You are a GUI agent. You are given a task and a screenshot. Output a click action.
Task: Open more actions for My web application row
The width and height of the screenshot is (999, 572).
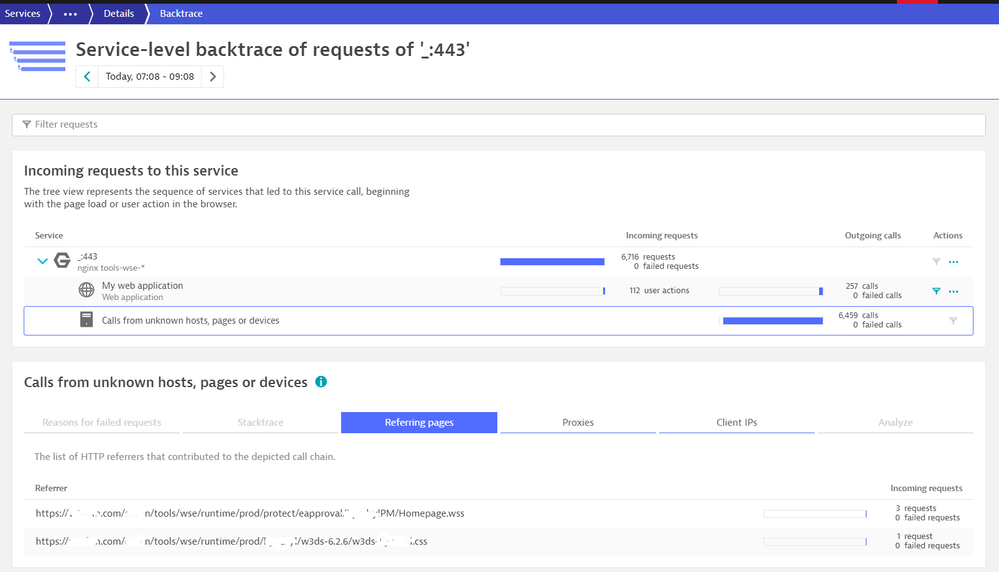[x=953, y=292]
